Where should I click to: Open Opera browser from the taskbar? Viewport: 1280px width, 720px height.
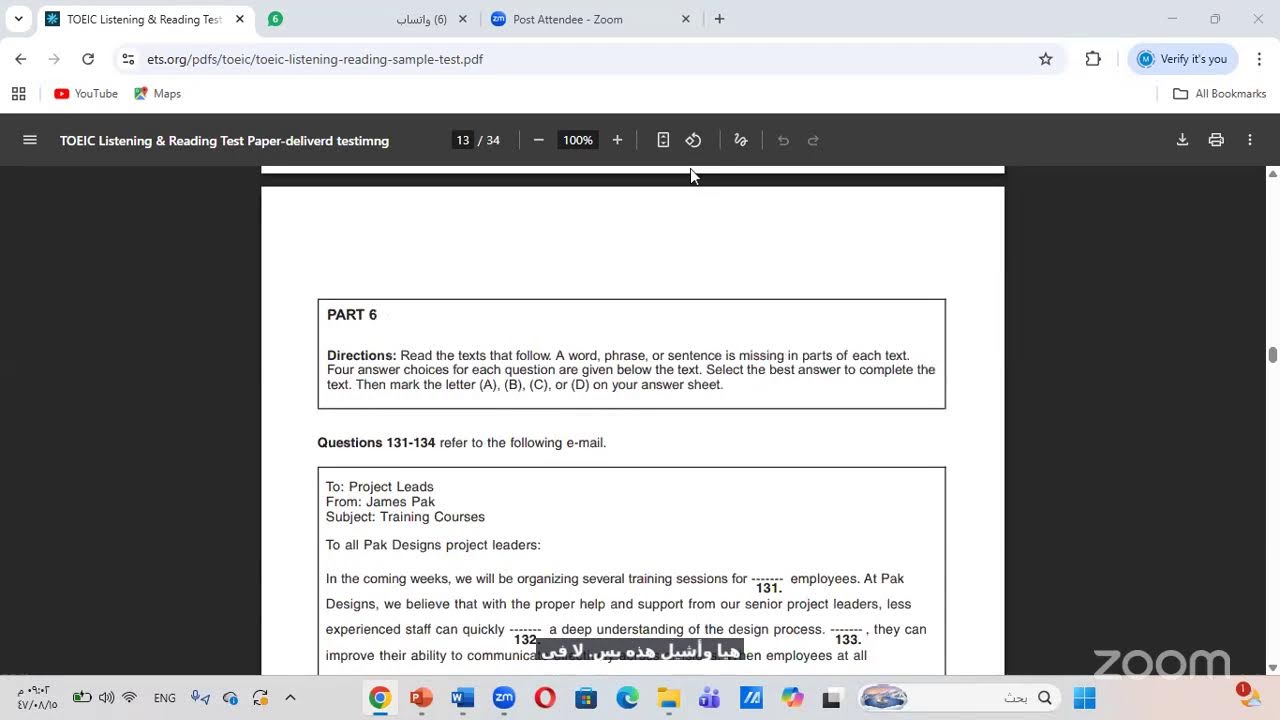(x=545, y=698)
